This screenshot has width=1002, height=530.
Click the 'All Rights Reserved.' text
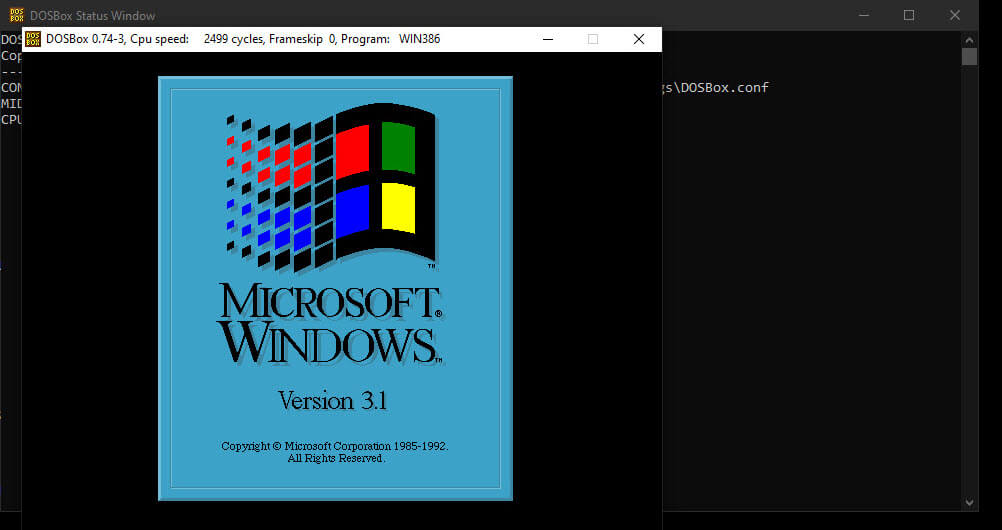[336, 458]
